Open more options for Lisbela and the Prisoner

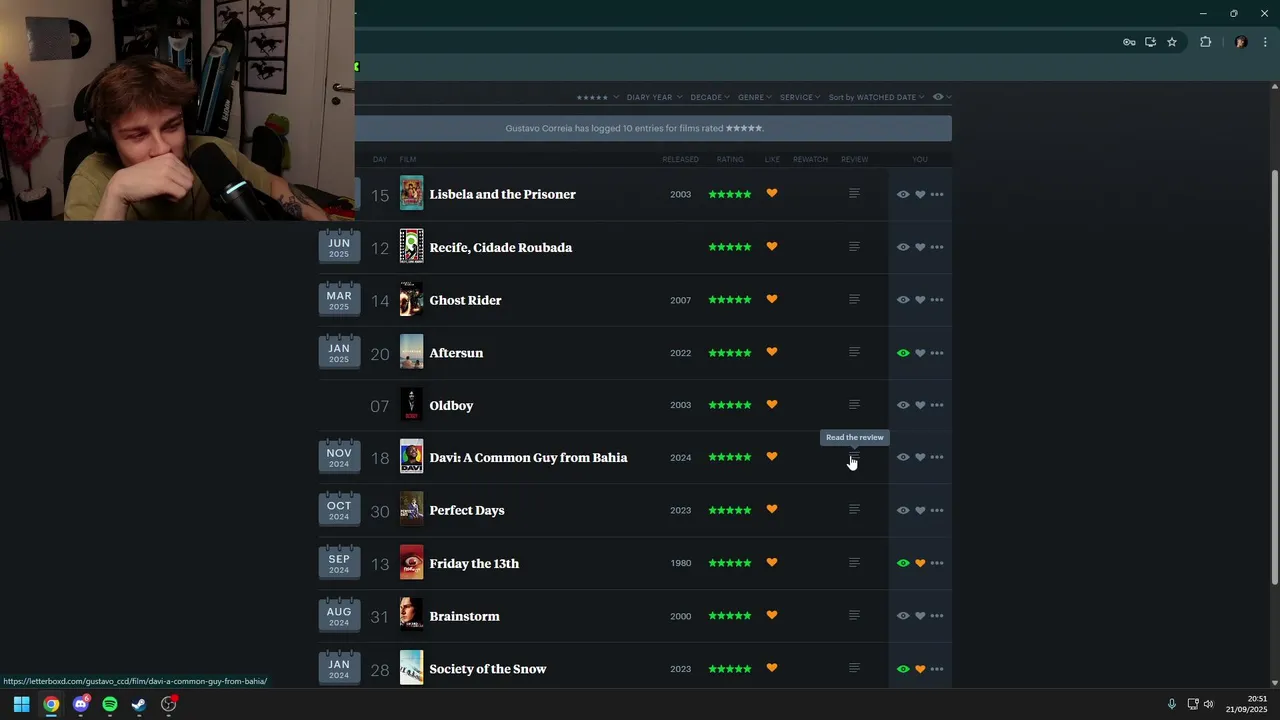coord(937,195)
